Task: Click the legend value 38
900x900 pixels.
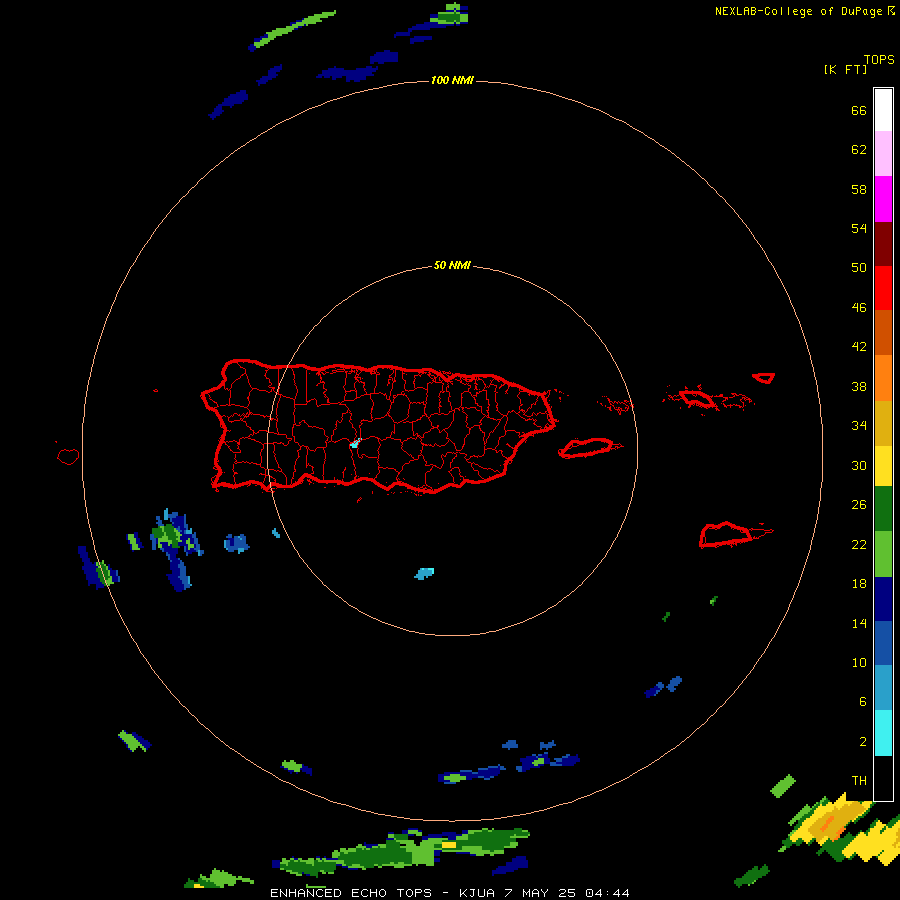Action: point(859,386)
